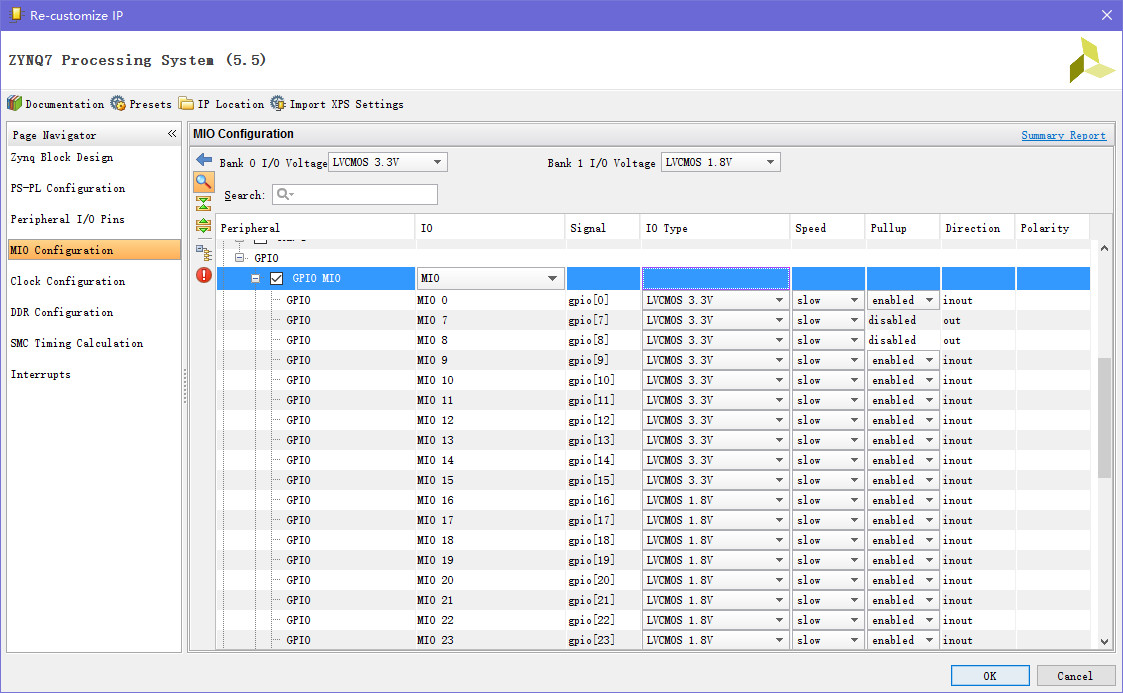Click the Presets toolbar button
Viewport: 1123px width, 693px height.
tap(142, 104)
